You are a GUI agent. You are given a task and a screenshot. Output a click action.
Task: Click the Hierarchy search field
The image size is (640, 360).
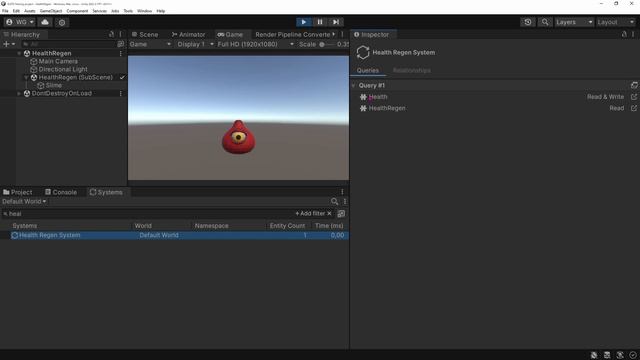tap(69, 44)
